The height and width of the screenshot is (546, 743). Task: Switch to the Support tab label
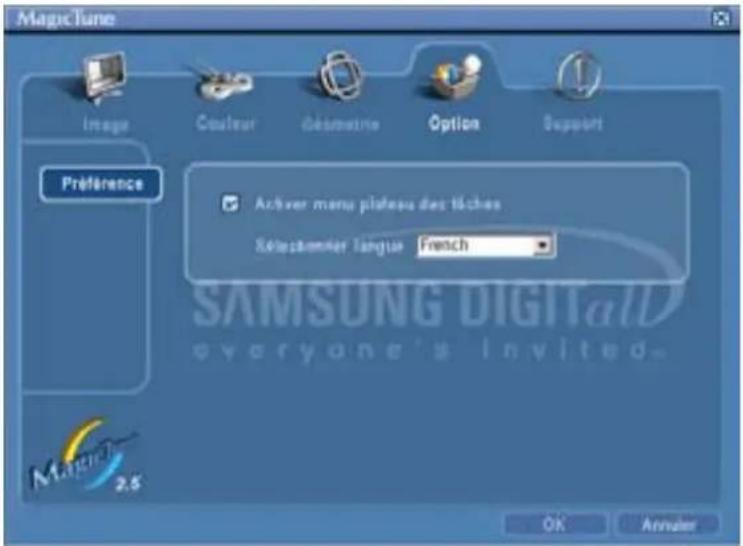tap(573, 123)
